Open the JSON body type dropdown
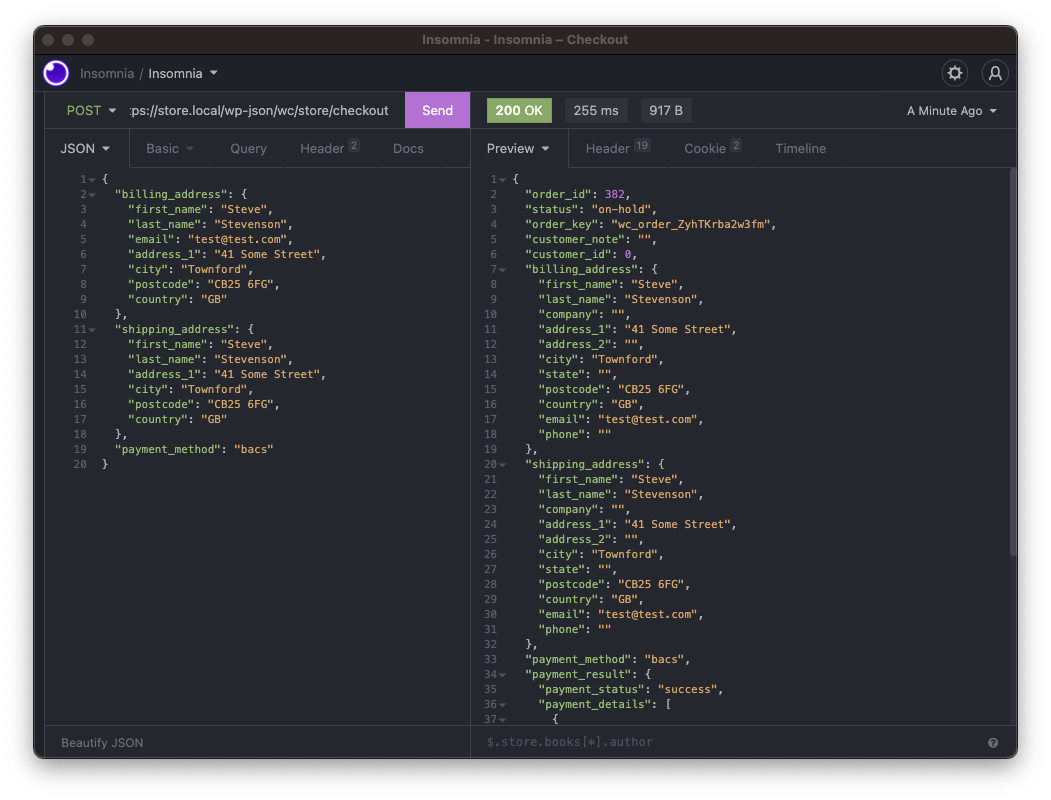 coord(85,148)
